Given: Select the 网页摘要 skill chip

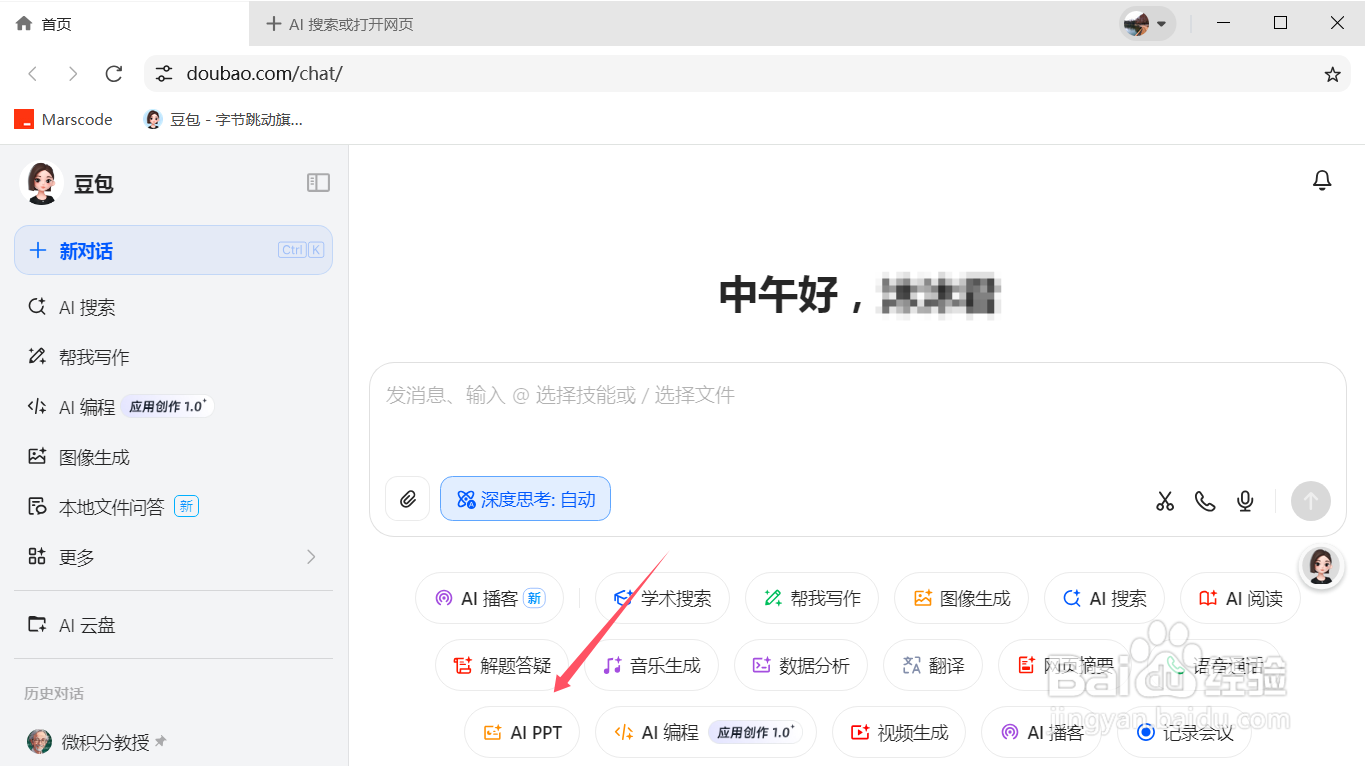Looking at the screenshot, I should coord(1064,665).
